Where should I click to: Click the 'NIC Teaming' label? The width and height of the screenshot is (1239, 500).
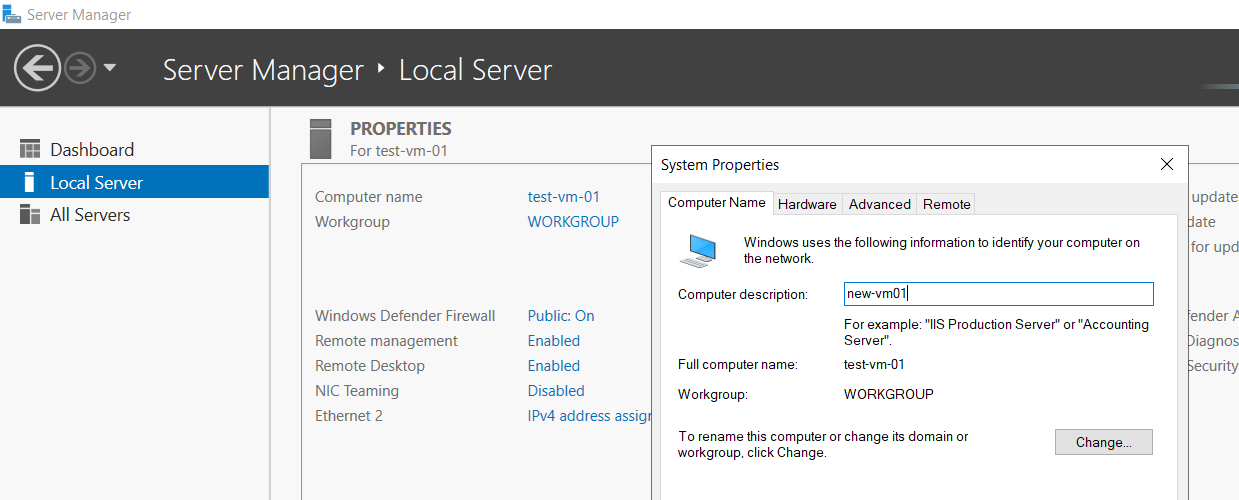click(x=357, y=391)
